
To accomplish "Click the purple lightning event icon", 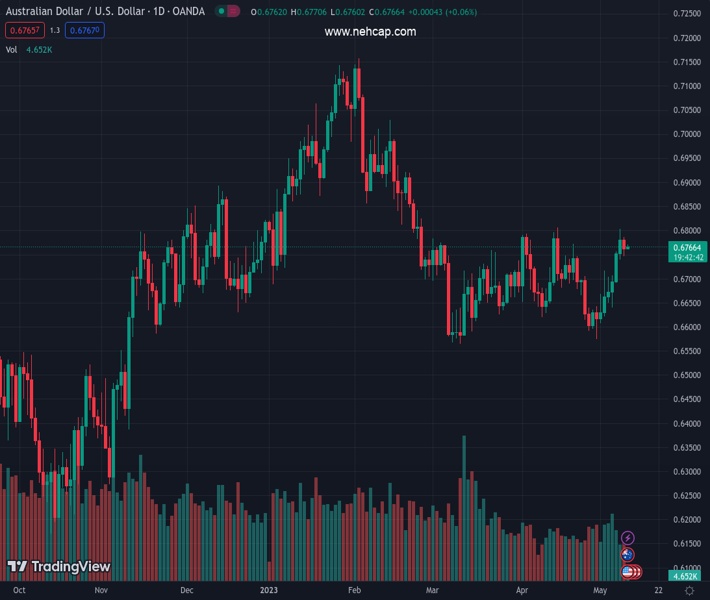I will [628, 538].
